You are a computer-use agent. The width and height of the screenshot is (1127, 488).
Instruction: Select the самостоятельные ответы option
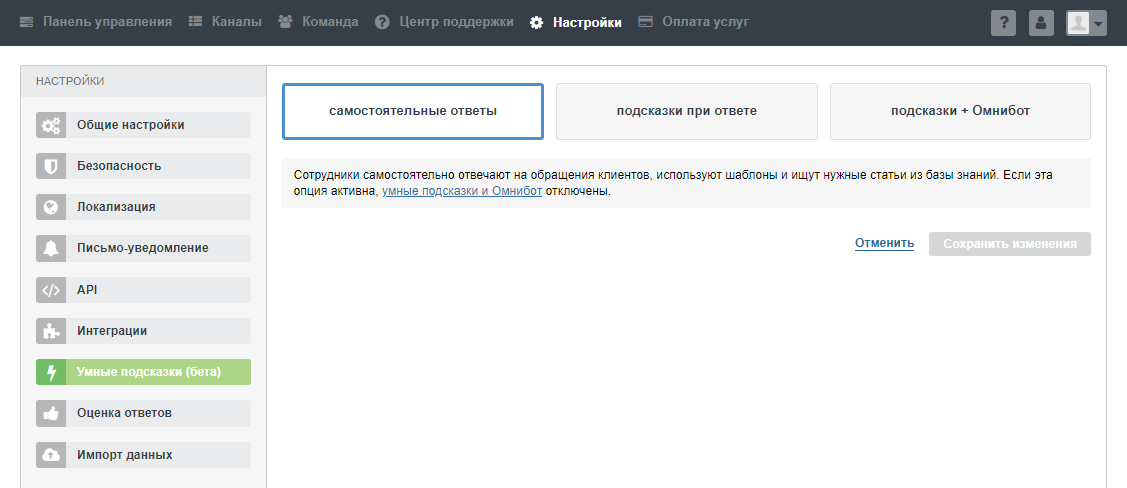click(x=413, y=111)
